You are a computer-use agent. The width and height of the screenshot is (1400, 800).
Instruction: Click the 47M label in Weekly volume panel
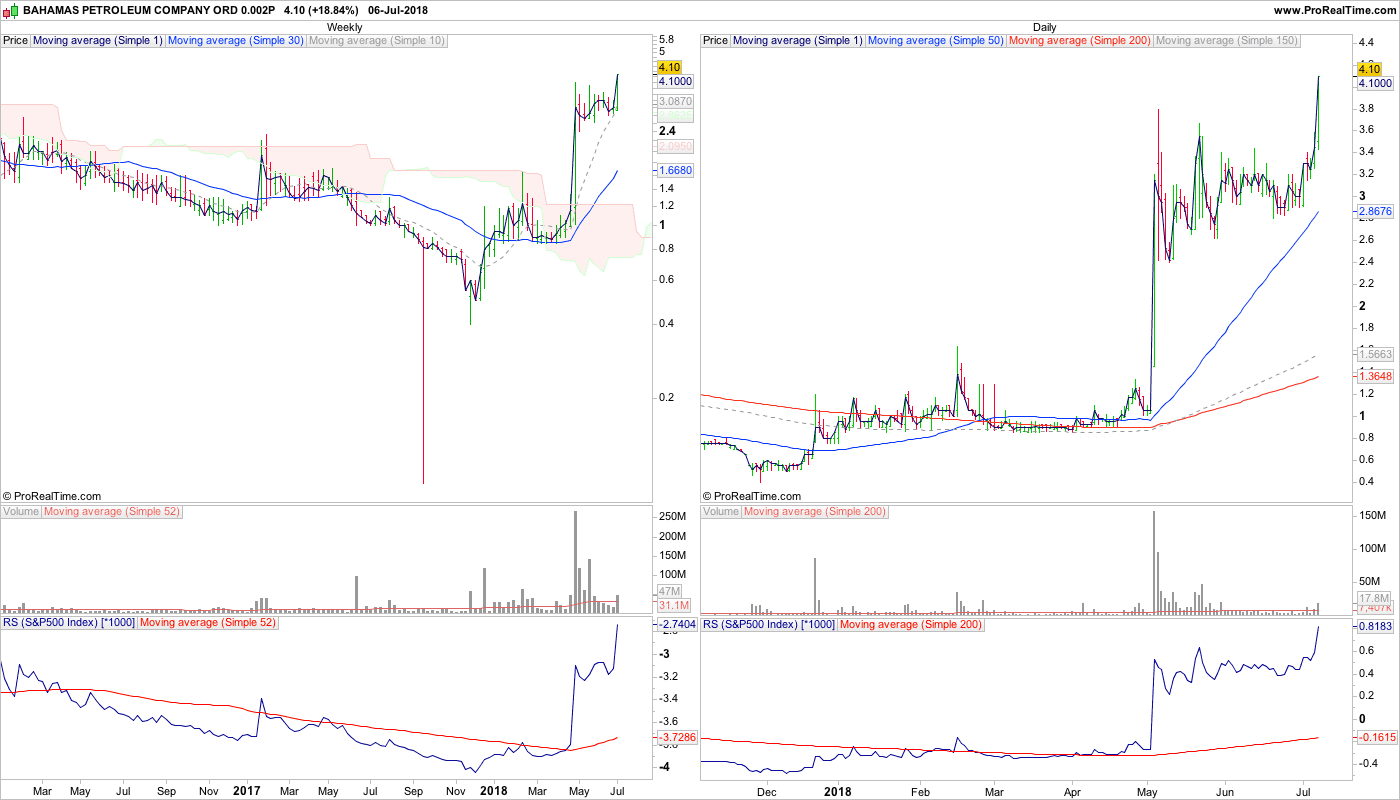coord(668,593)
